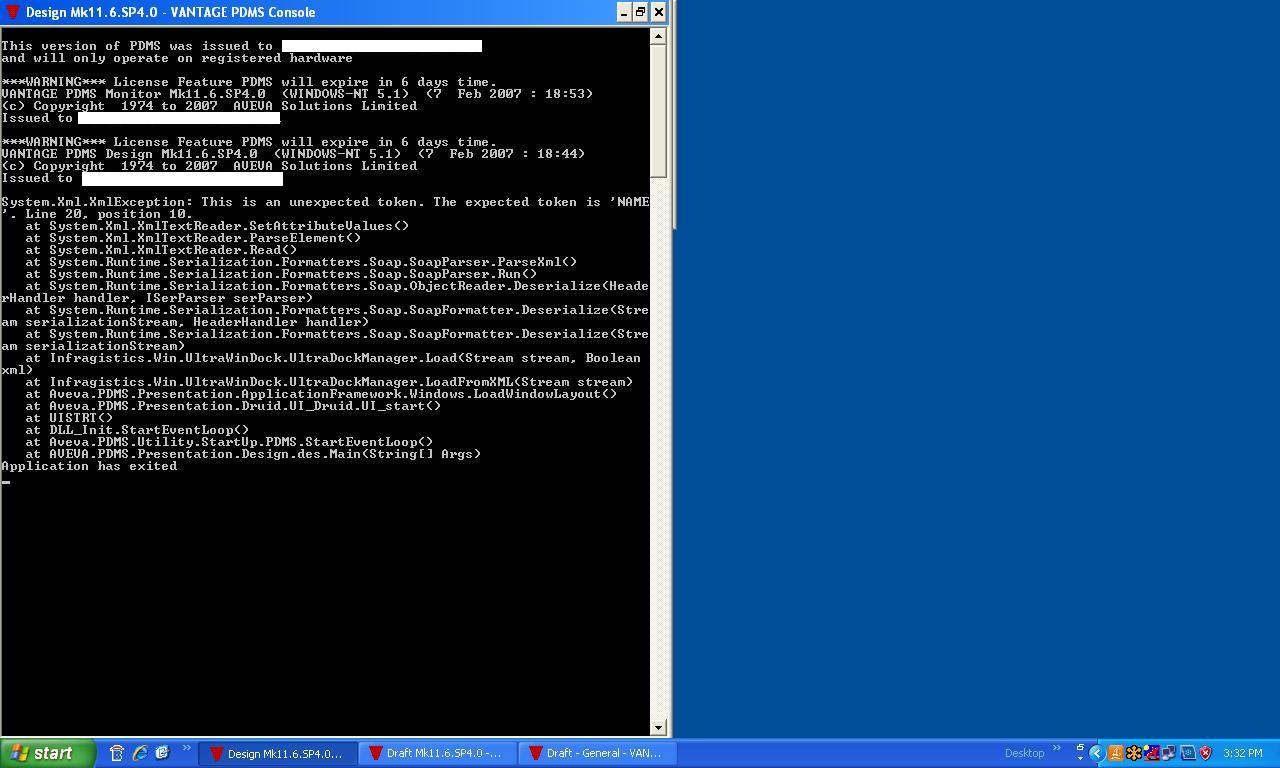Click the 'Line 20, position 10.' text
This screenshot has height=768, width=1280.
tap(109, 214)
